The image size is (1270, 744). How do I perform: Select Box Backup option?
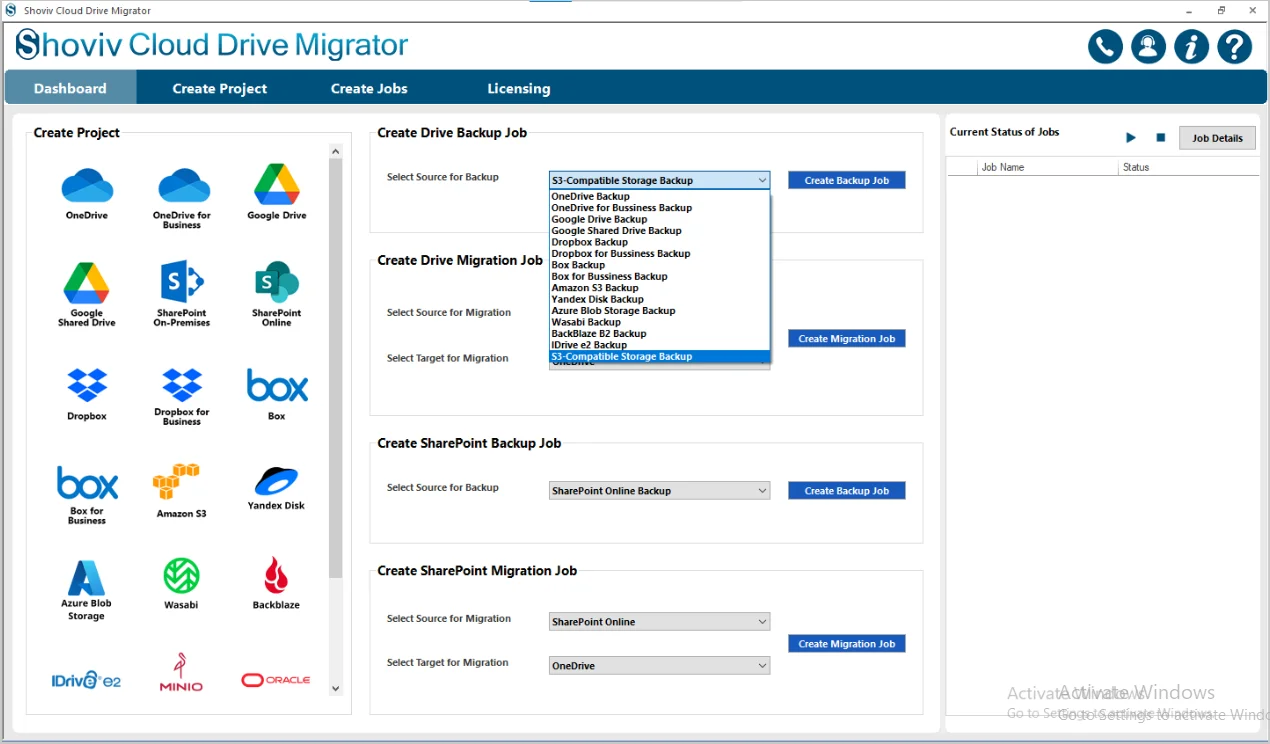pos(660,265)
